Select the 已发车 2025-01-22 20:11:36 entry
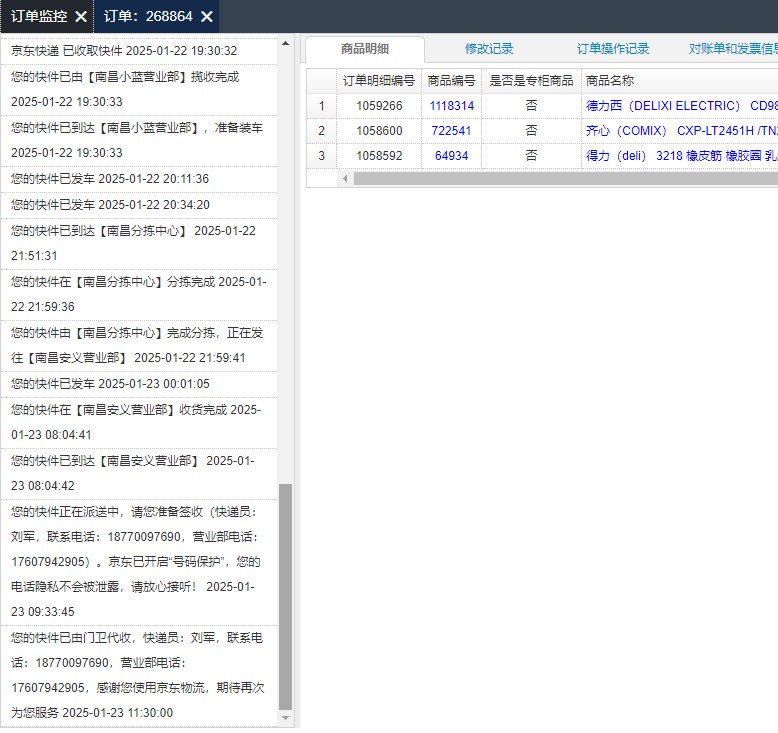 click(139, 179)
